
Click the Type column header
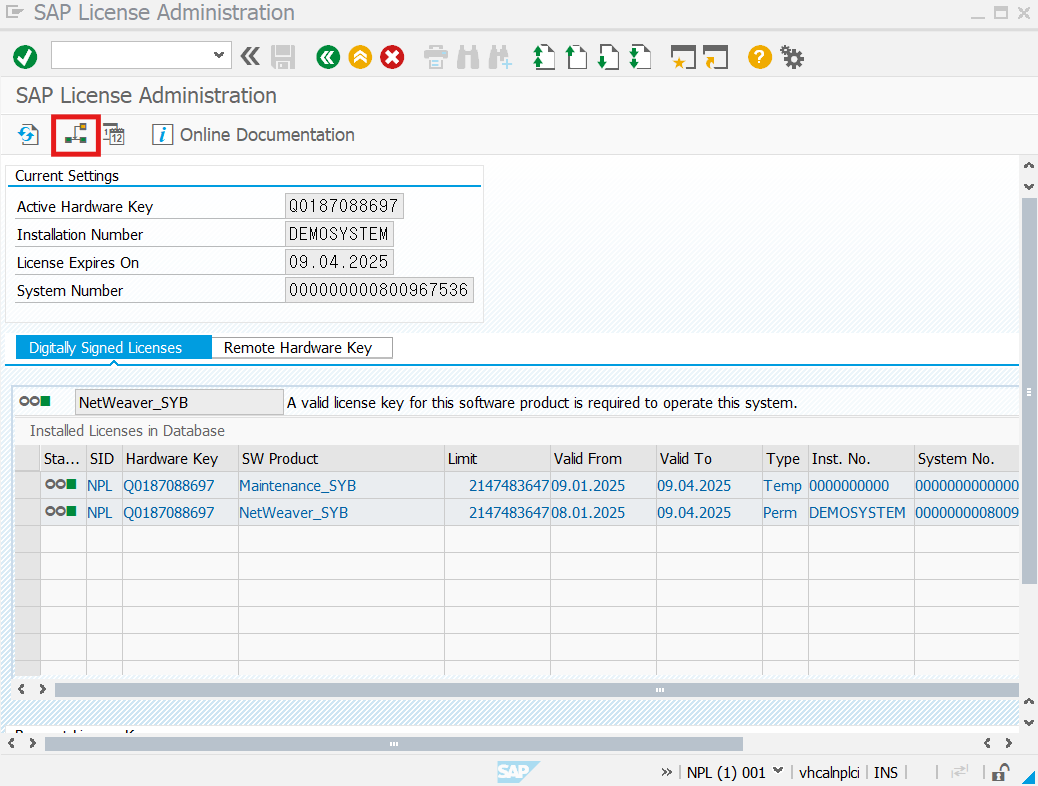tap(784, 459)
